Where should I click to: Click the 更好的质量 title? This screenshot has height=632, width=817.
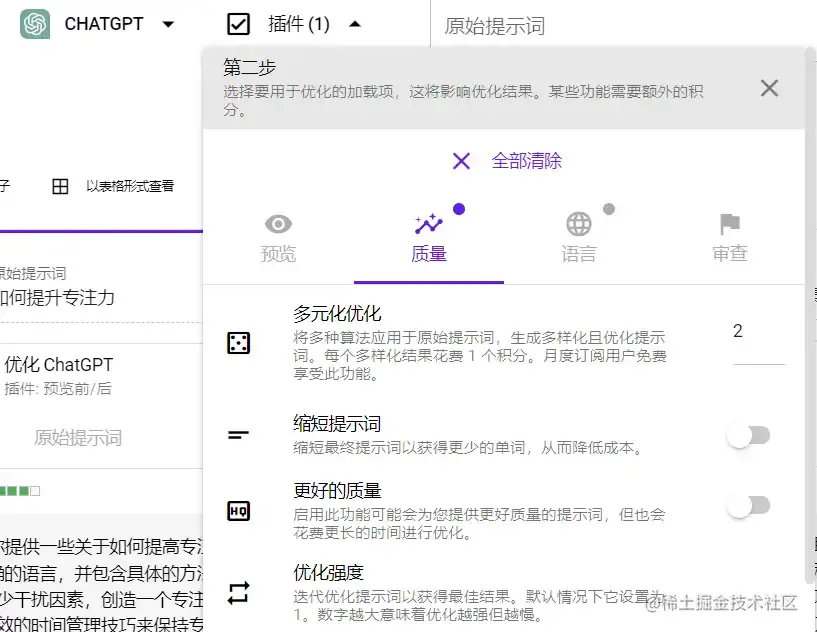tap(337, 490)
